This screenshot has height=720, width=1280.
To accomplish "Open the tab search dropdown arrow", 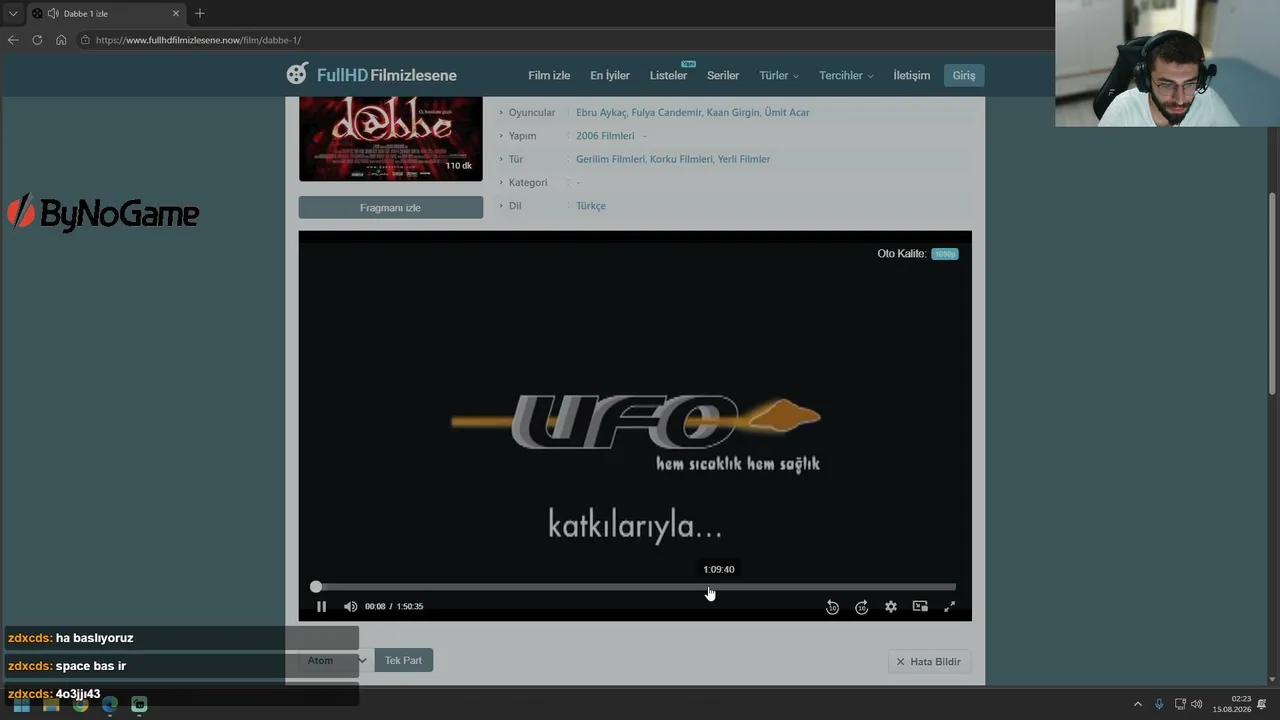I will tap(13, 13).
